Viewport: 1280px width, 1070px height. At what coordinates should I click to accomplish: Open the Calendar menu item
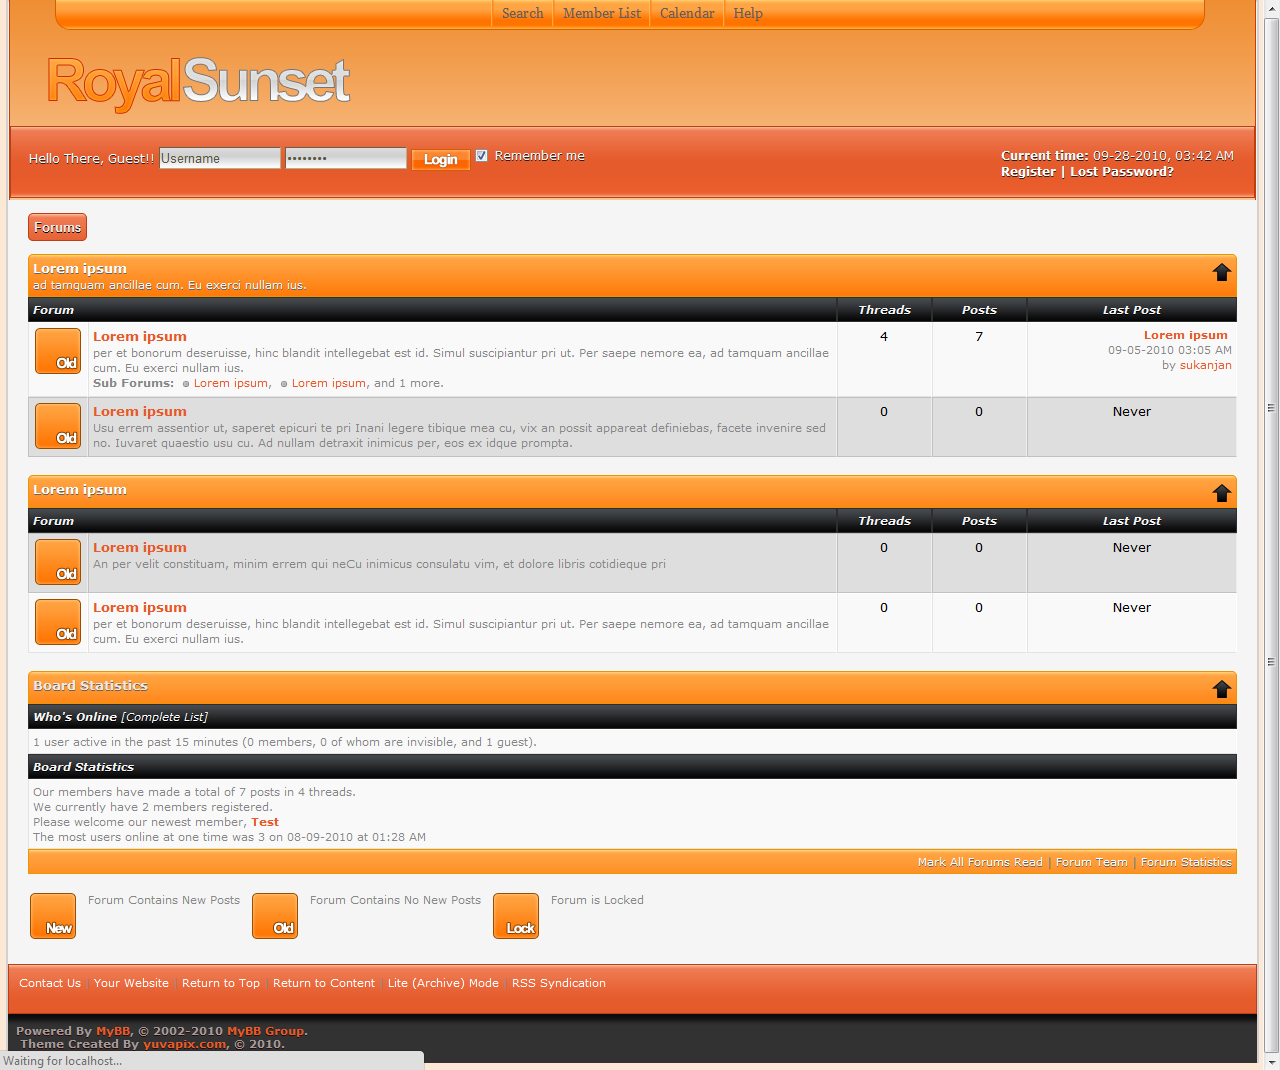coord(687,13)
